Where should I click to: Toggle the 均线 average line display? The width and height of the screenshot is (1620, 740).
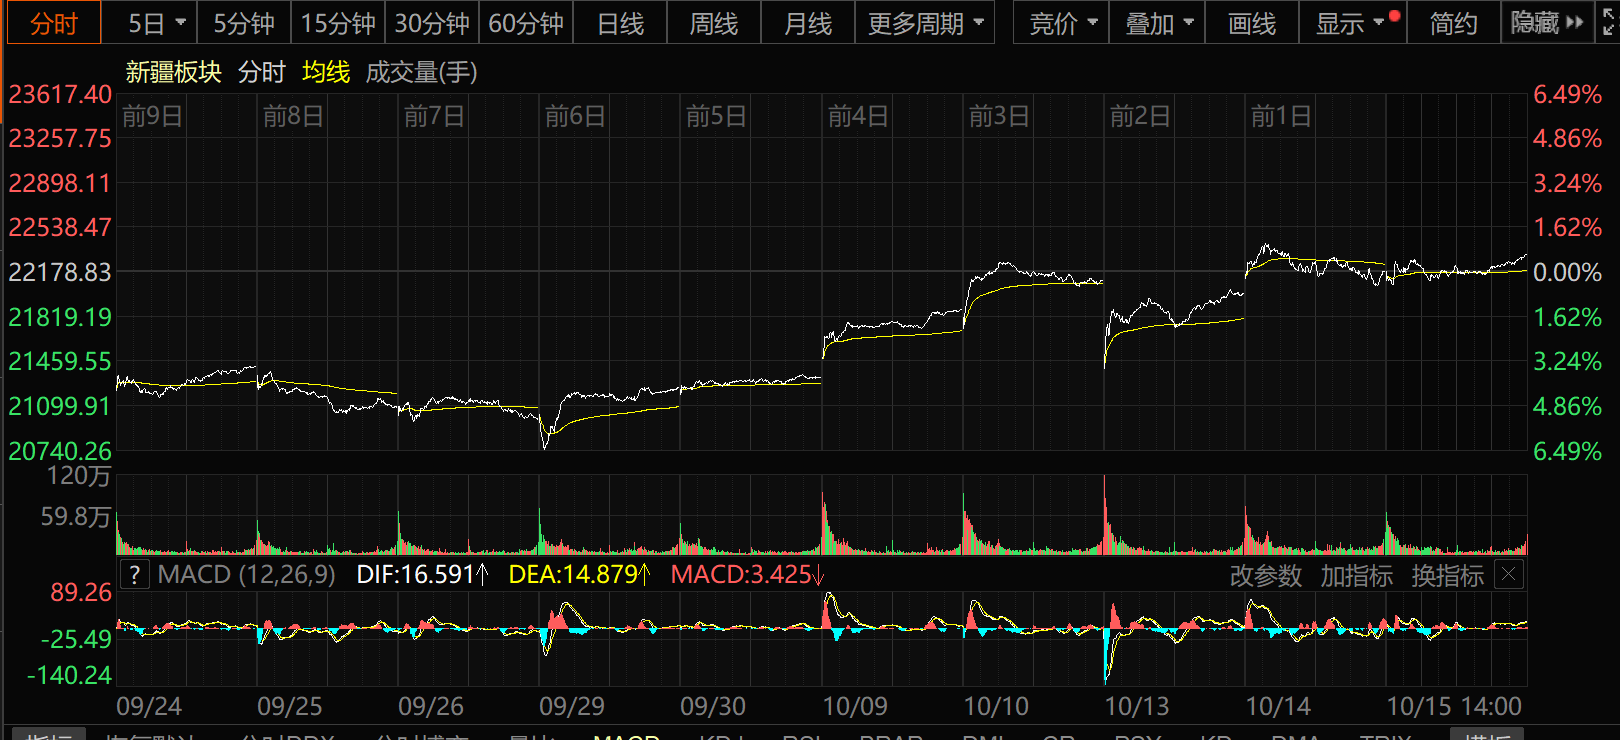[326, 72]
